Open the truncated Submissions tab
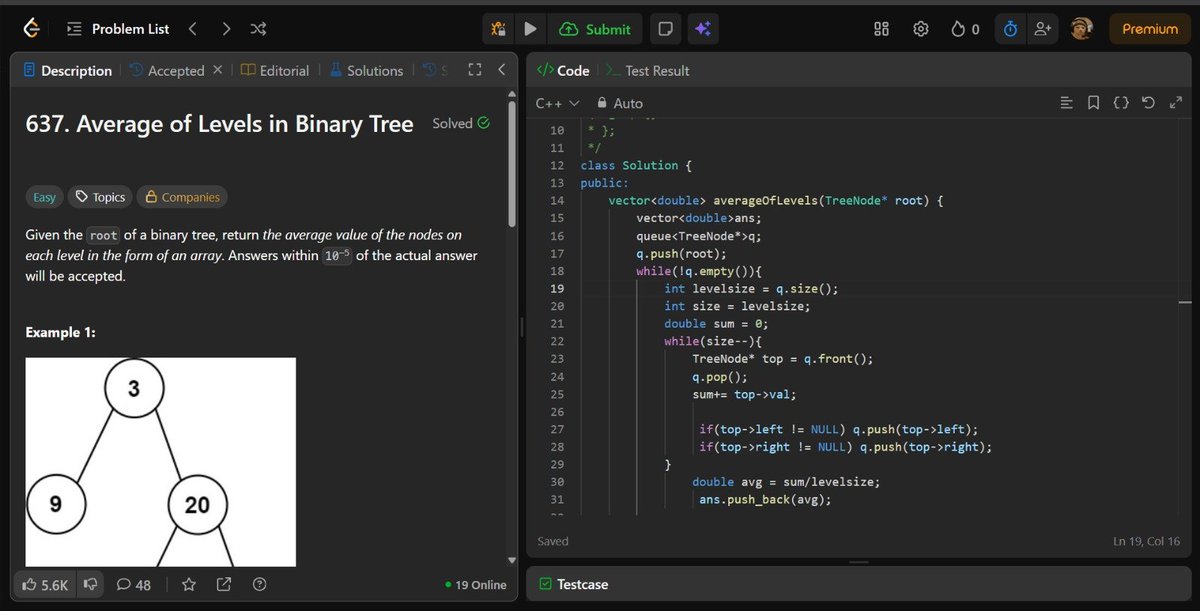Image resolution: width=1200 pixels, height=611 pixels. [x=434, y=71]
